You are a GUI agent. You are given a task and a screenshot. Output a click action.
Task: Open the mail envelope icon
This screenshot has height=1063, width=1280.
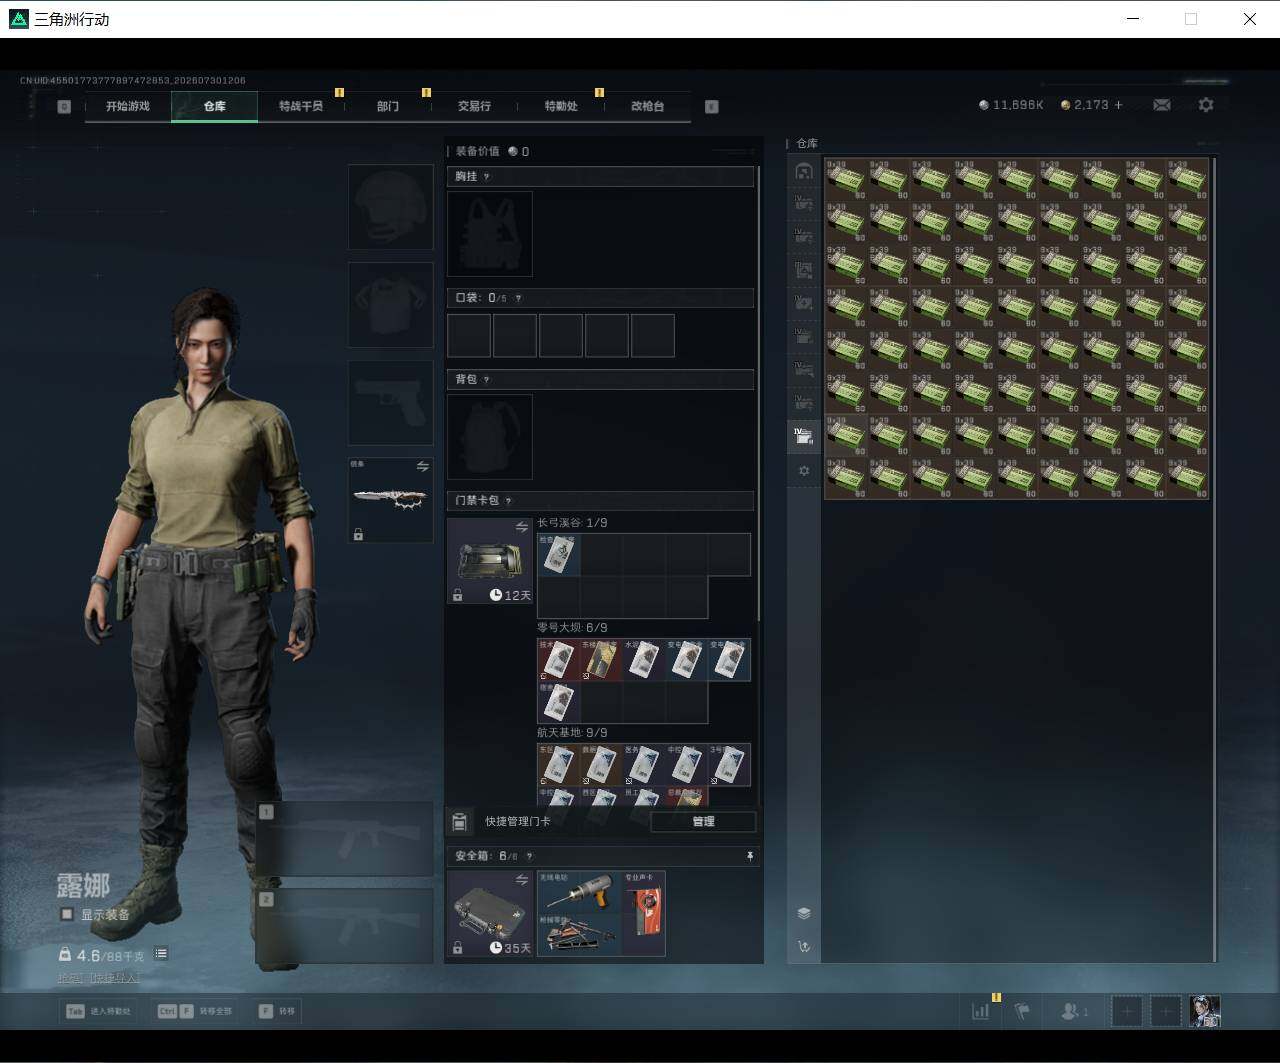click(x=1162, y=105)
